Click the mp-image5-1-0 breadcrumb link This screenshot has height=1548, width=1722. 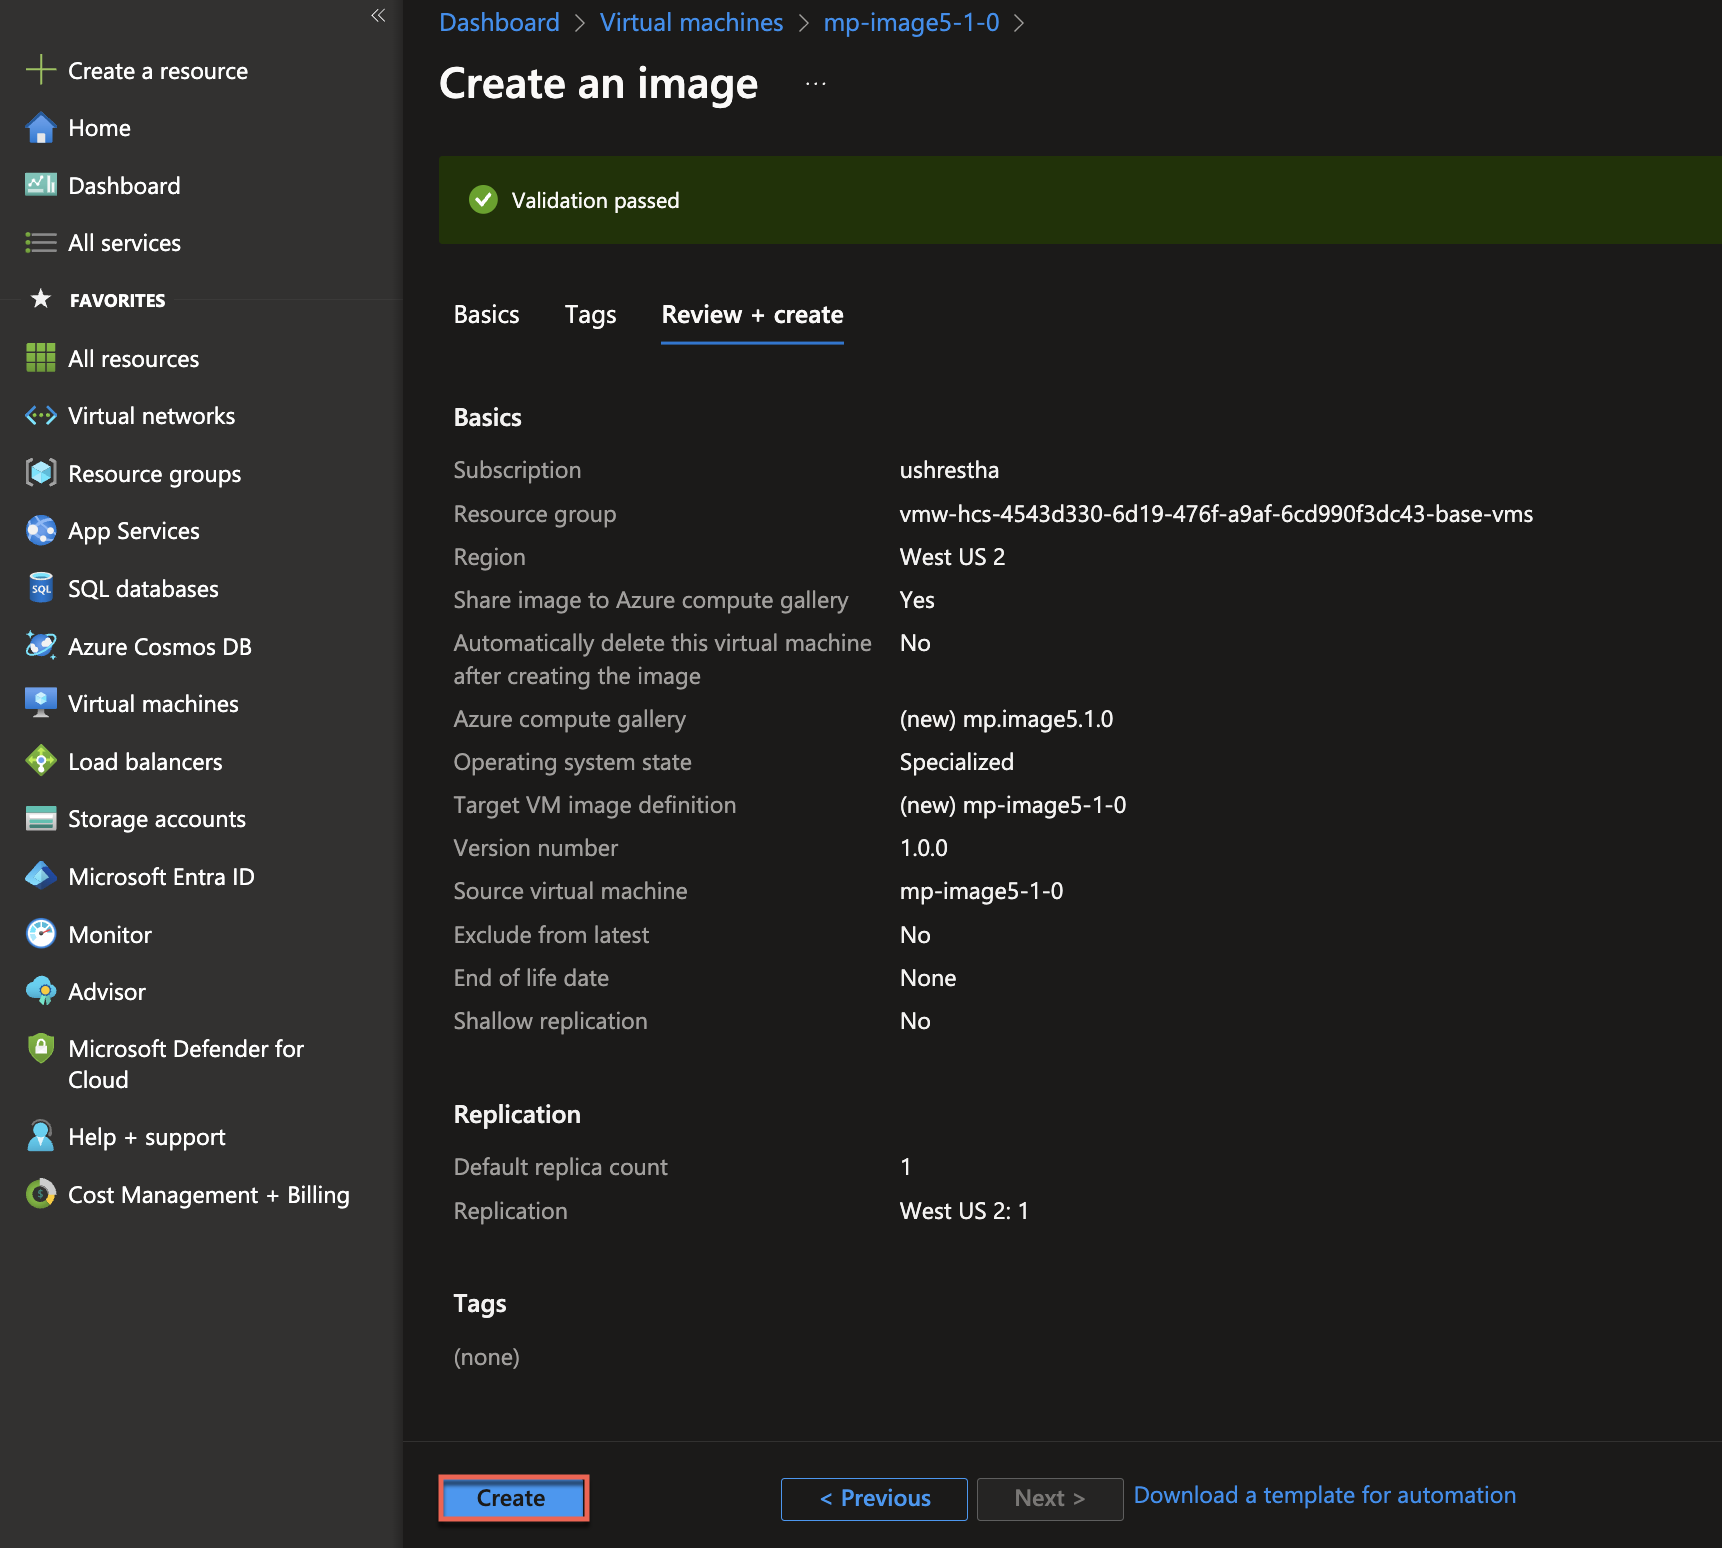[912, 22]
